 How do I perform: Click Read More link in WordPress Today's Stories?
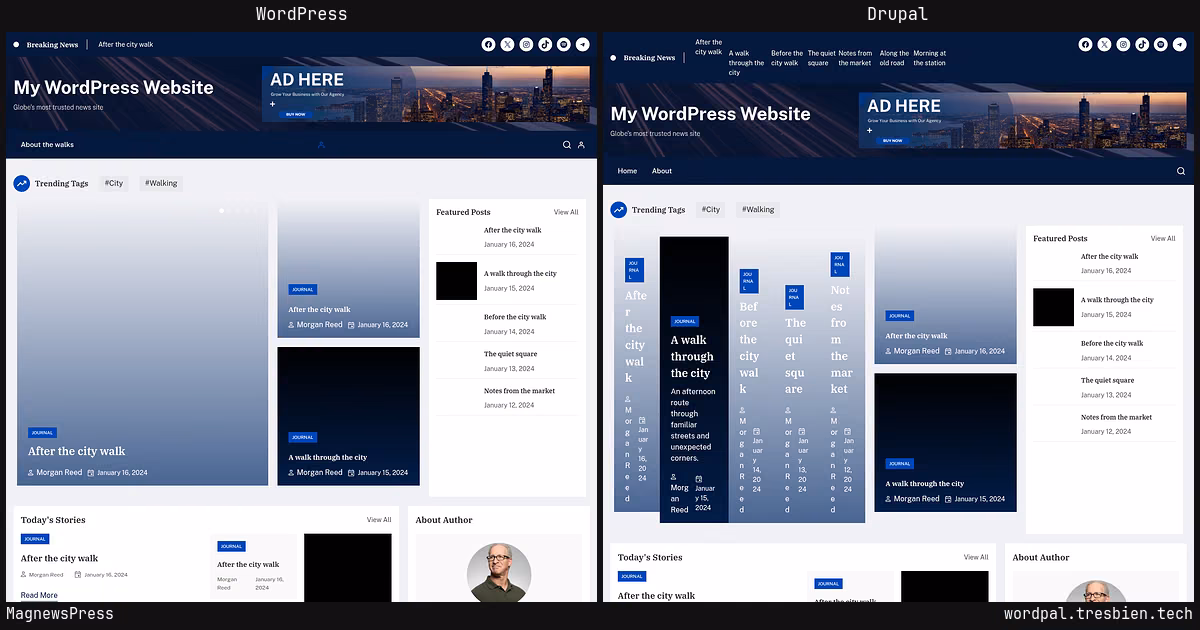click(x=39, y=595)
